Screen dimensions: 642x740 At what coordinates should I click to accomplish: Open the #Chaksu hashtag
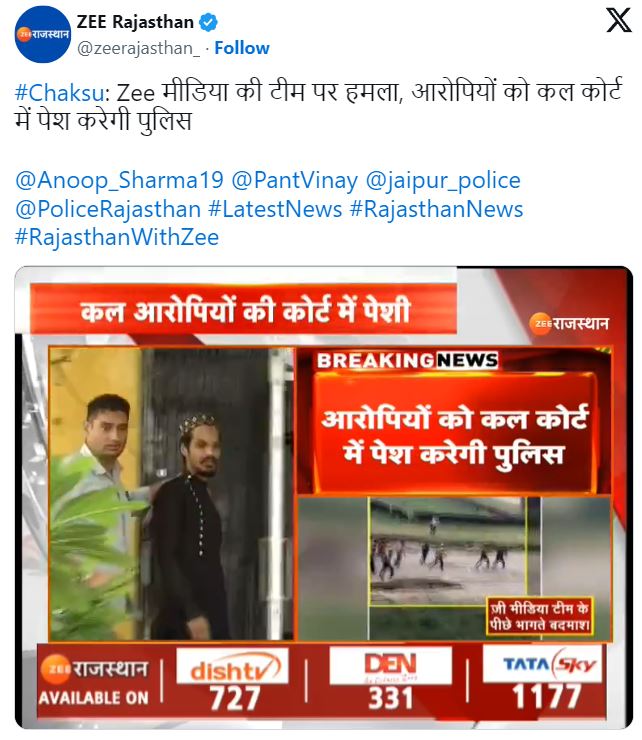[59, 92]
